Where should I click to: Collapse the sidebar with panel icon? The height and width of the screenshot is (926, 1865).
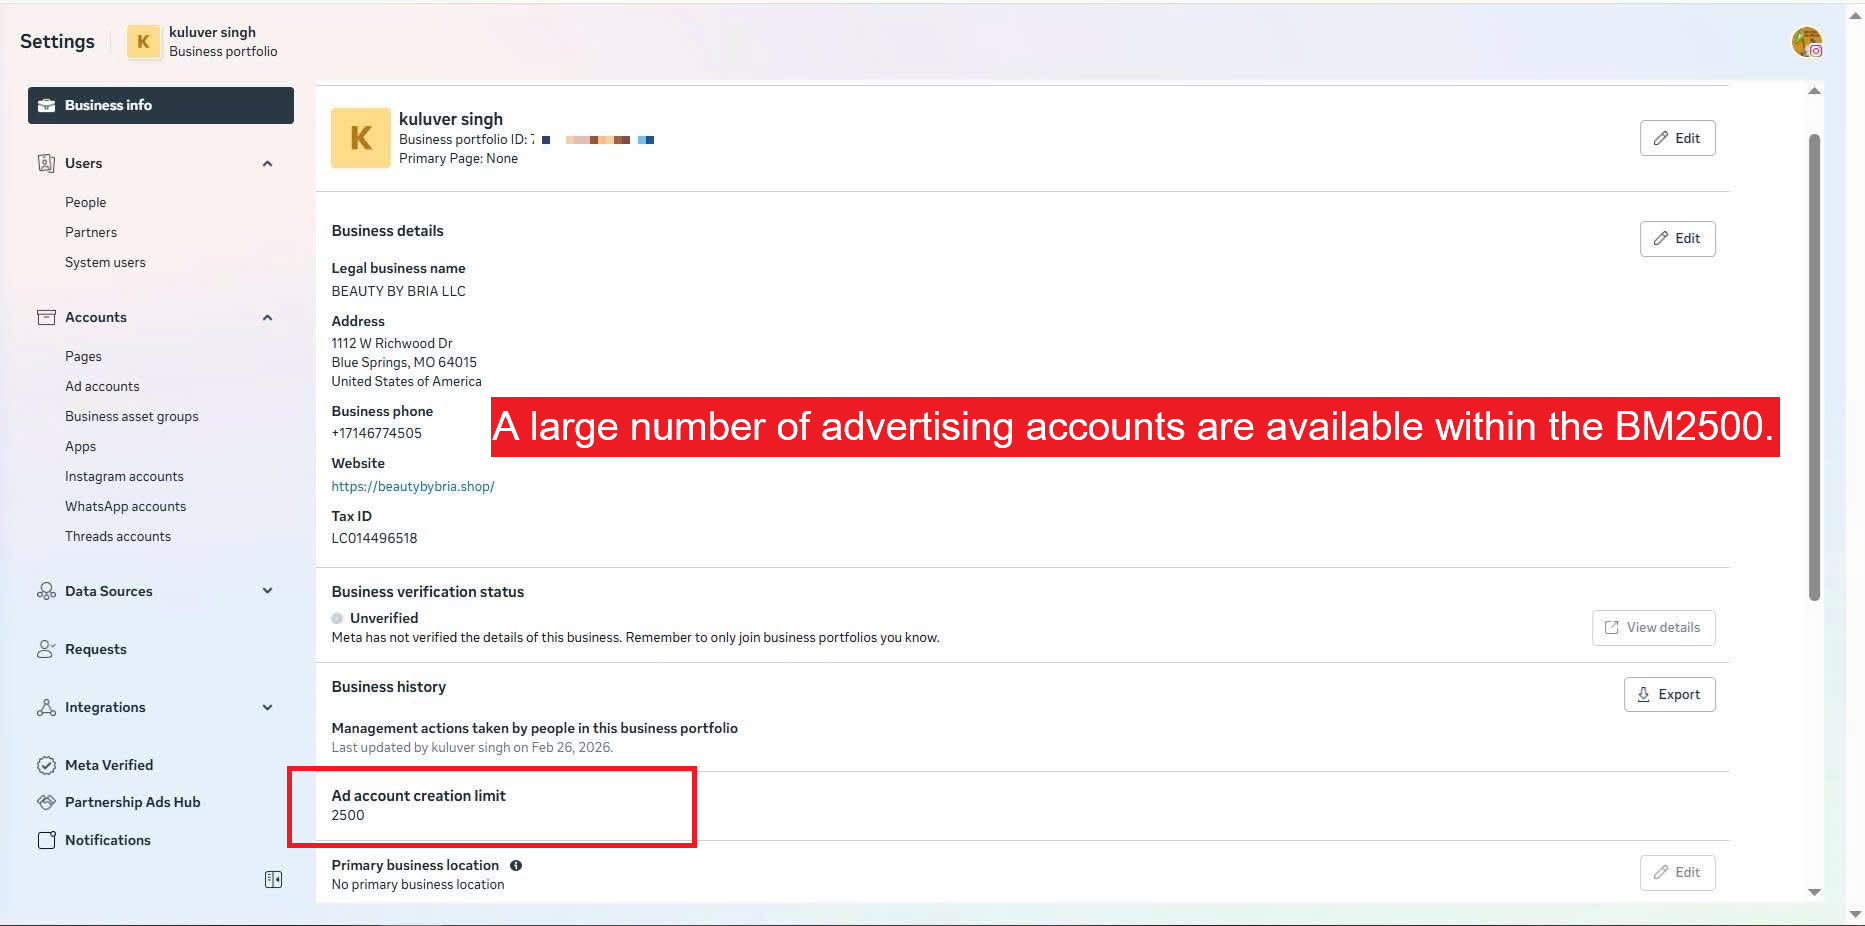coord(273,879)
